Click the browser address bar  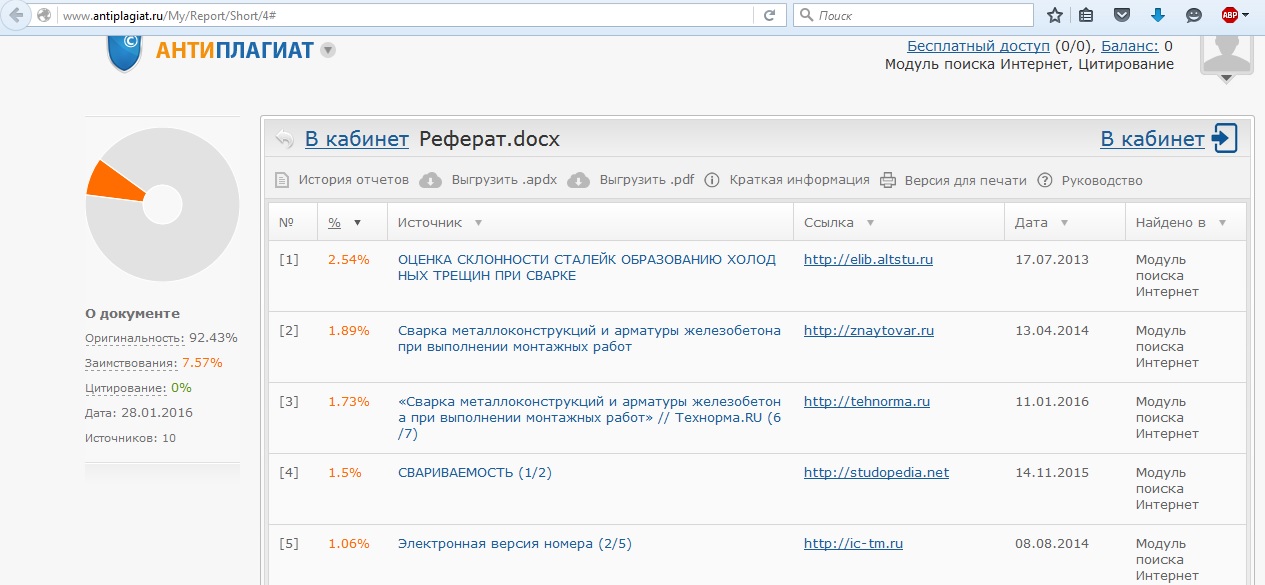(x=405, y=15)
